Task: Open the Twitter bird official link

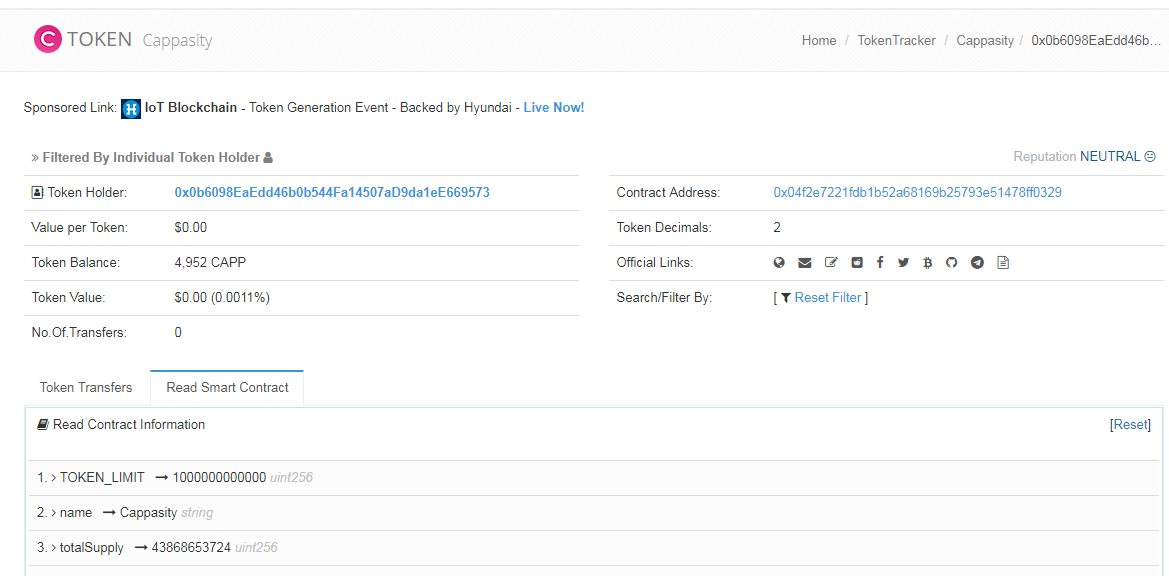Action: coord(904,262)
